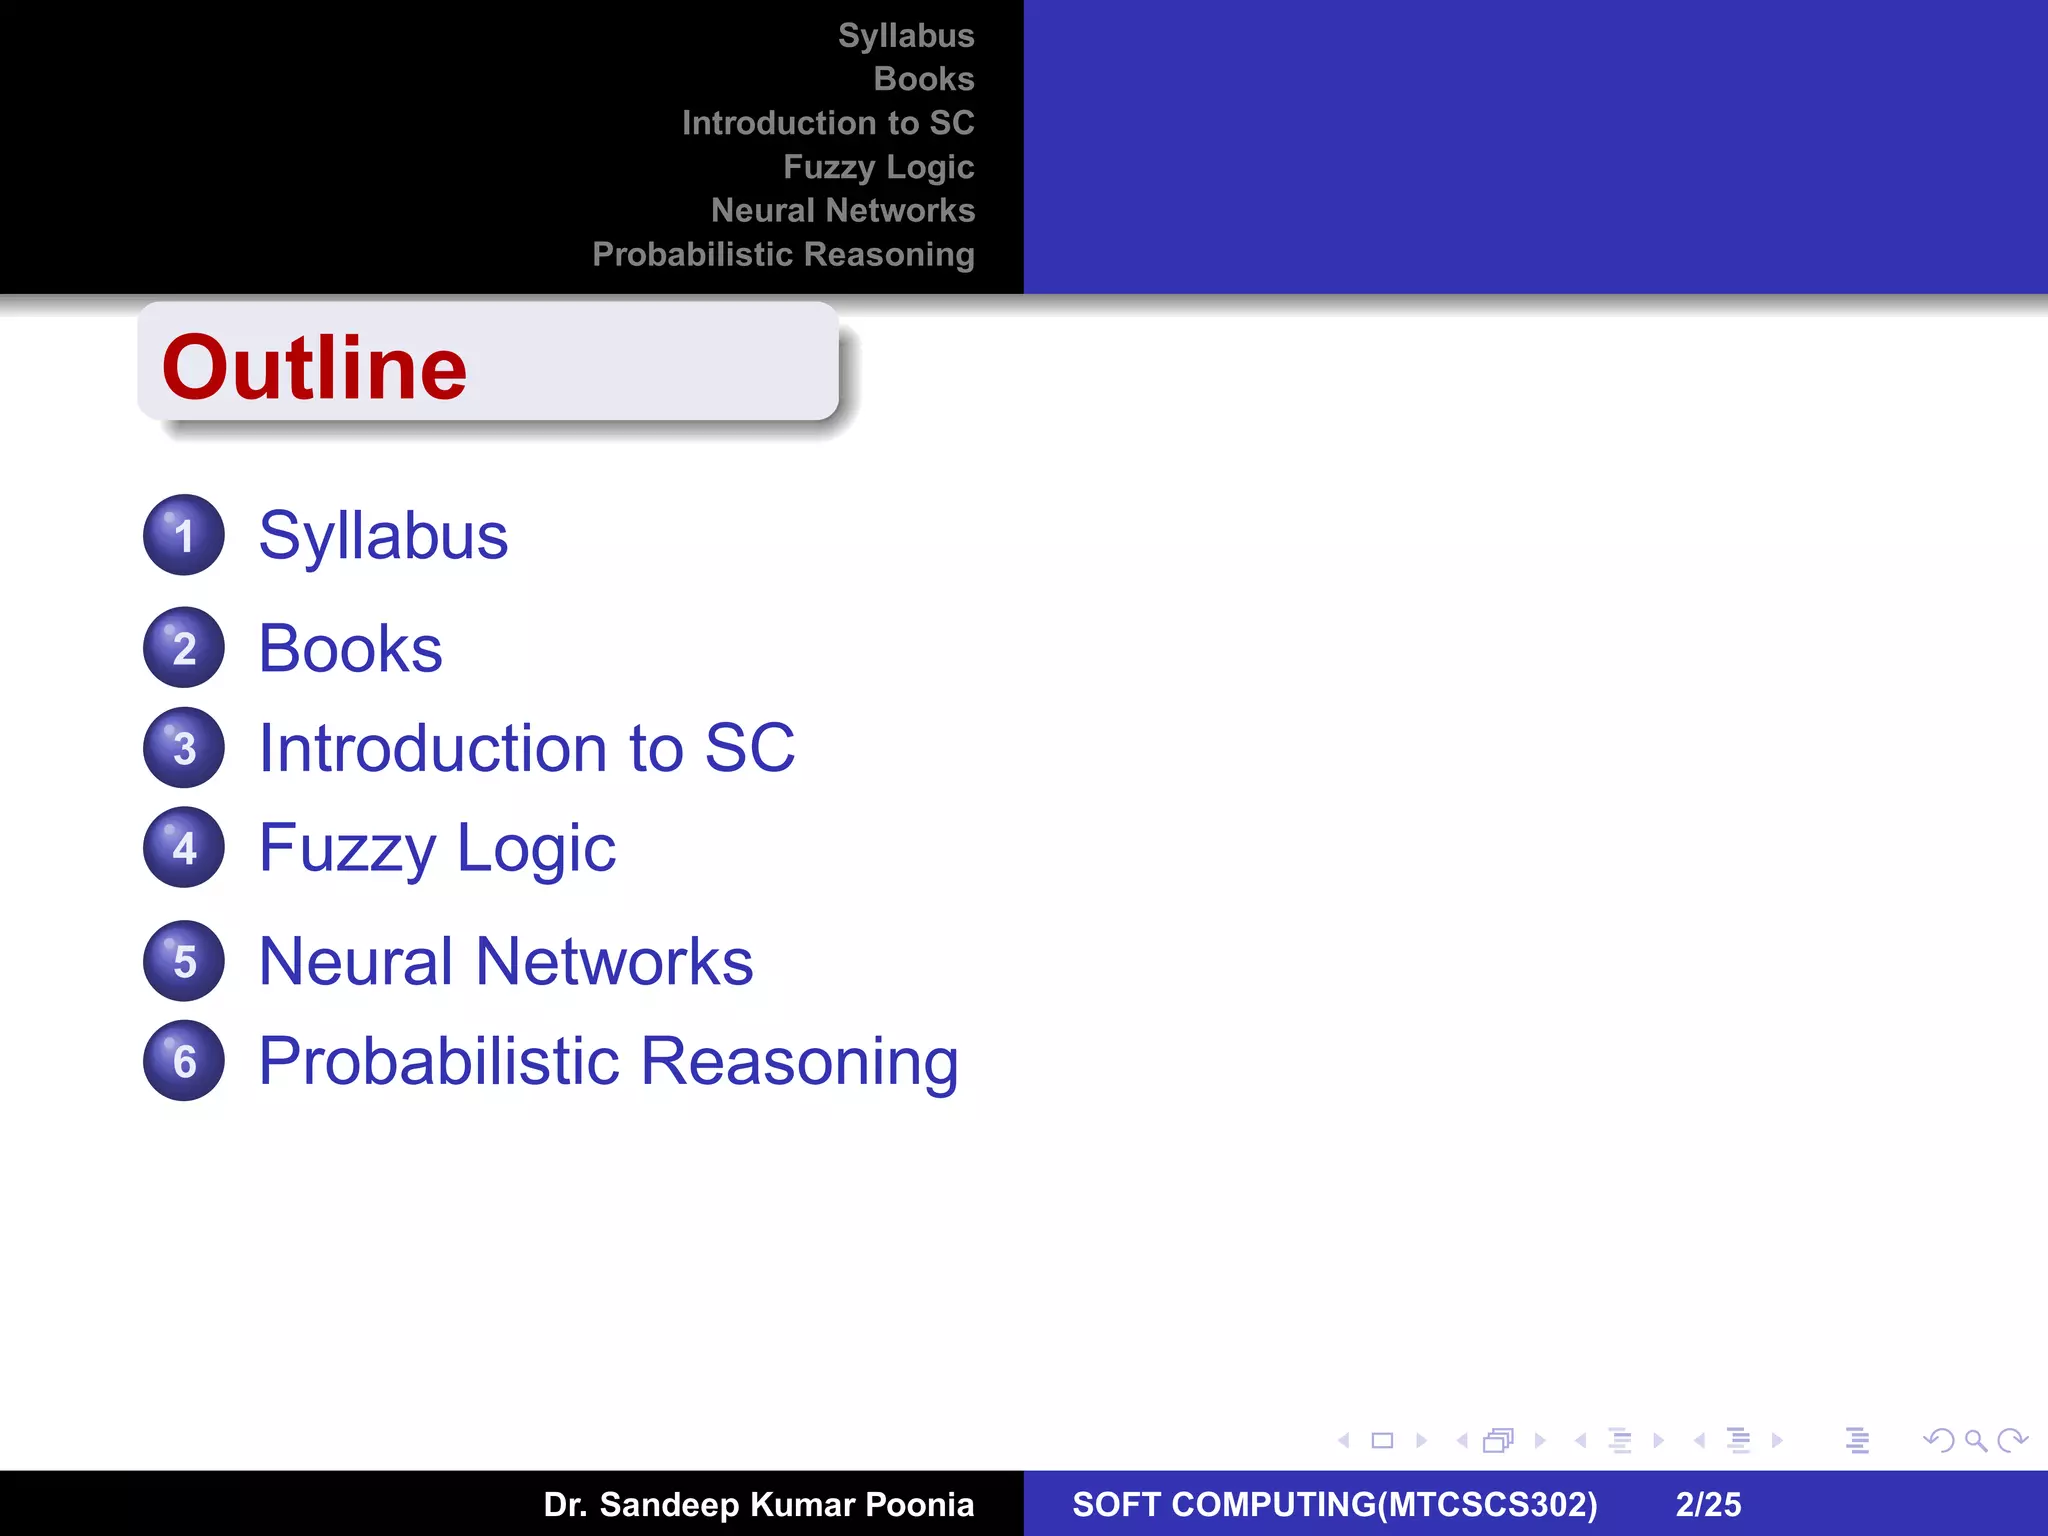Screen dimensions: 2048x1536
Task: Click the search magnifier icon
Action: (x=1976, y=1440)
